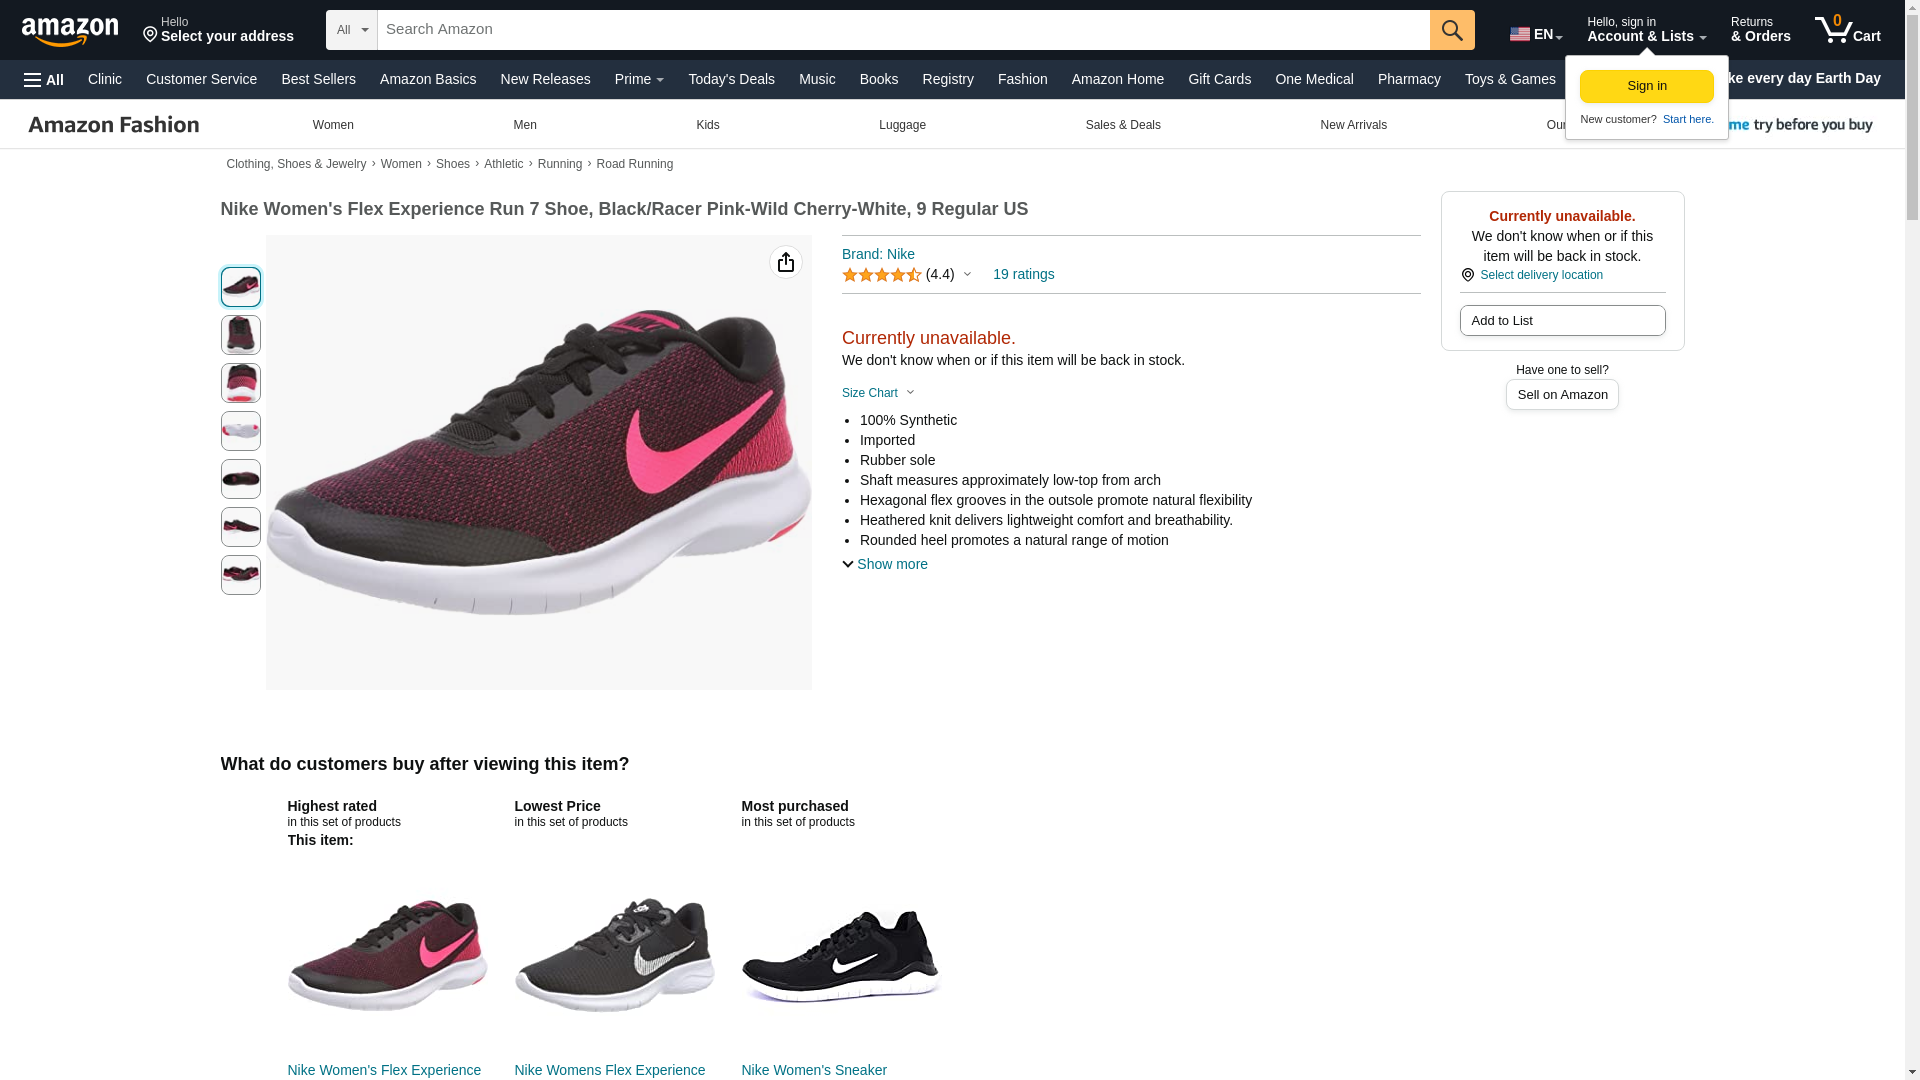
Task: Open the All hamburger menu
Action: point(44,80)
